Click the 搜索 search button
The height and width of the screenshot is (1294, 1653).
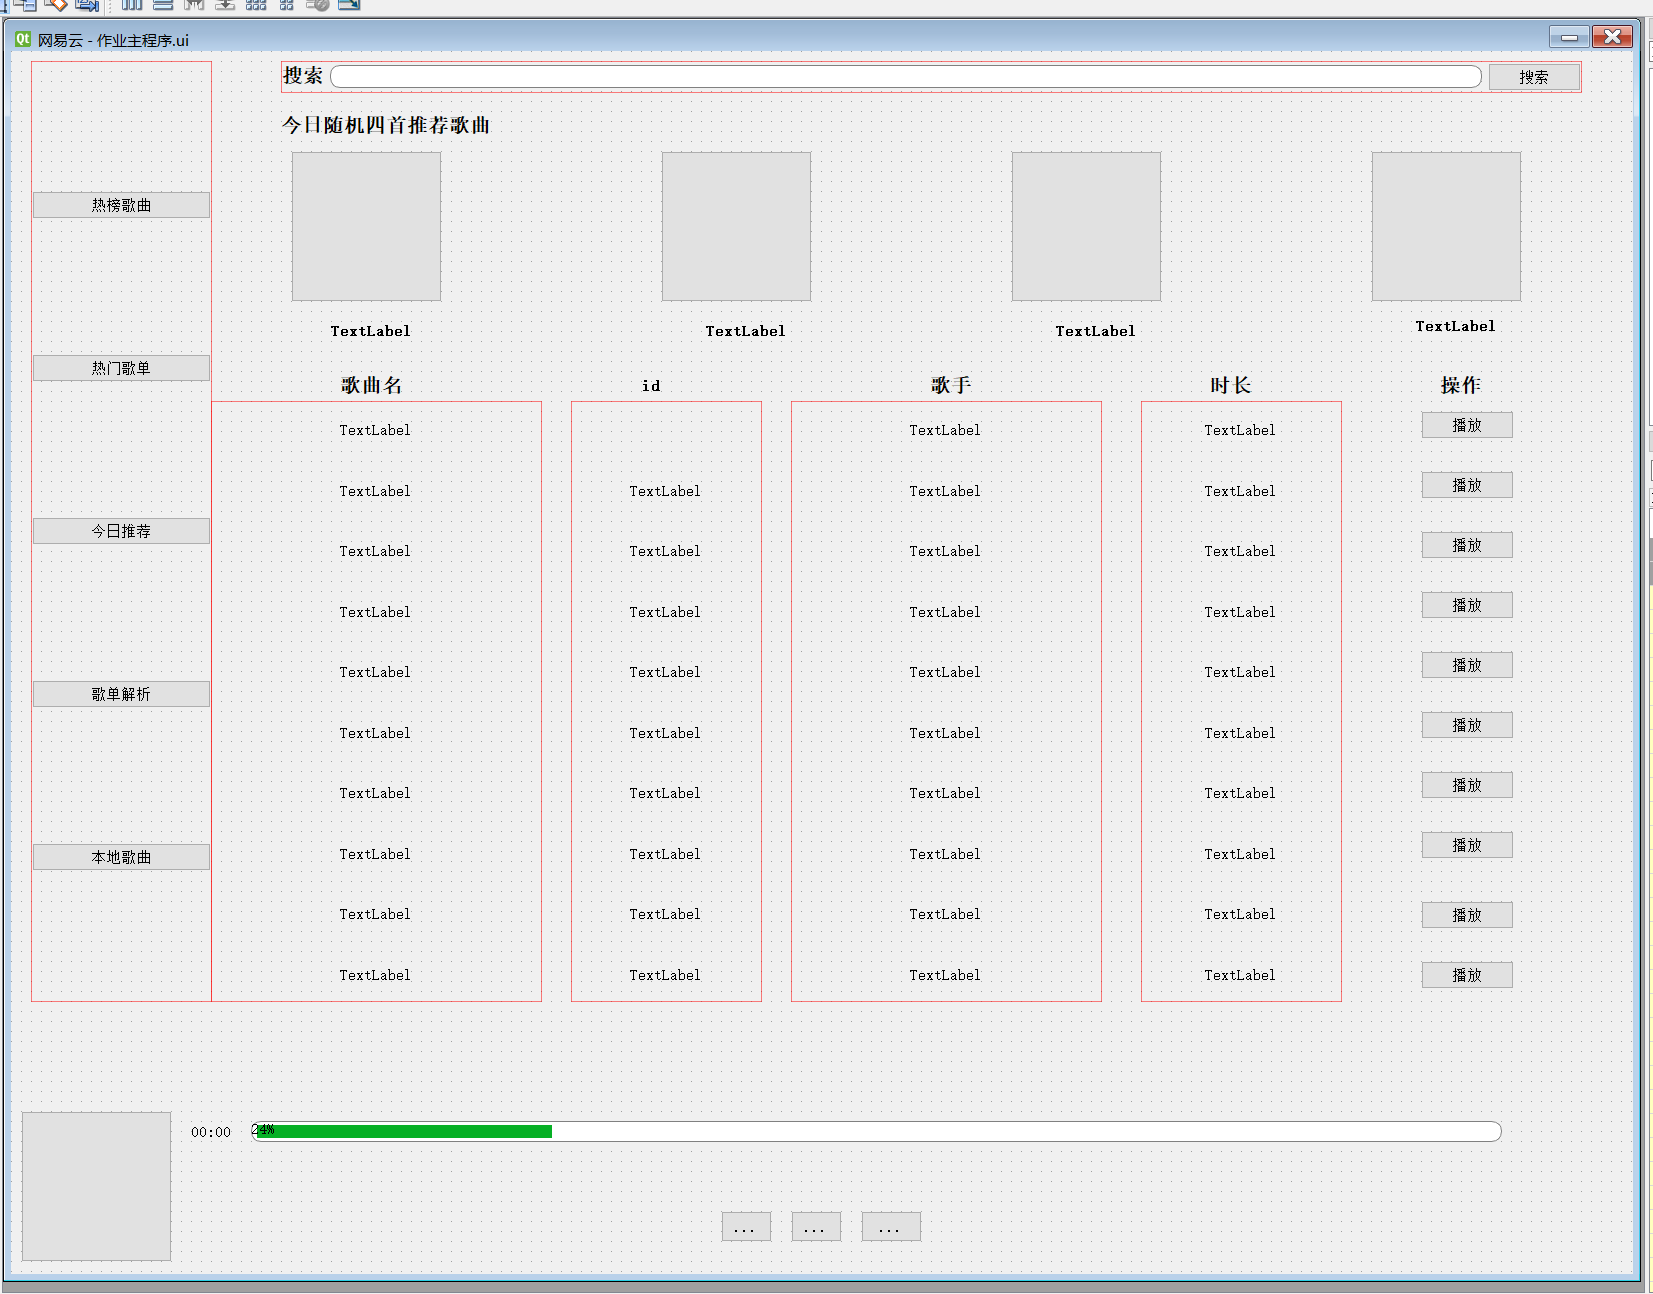[x=1534, y=75]
